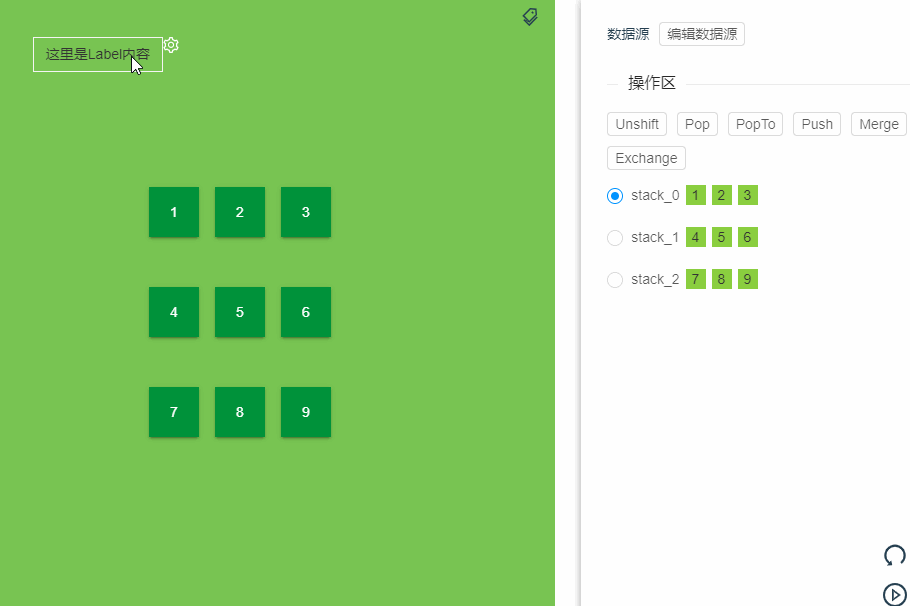Click the 这里是Label内容 label box
Viewport: 910px width, 606px height.
97,54
